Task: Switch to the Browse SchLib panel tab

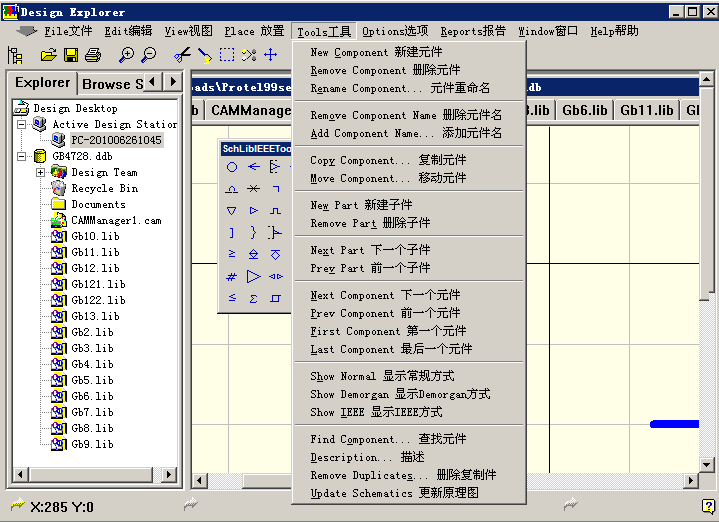Action: [x=118, y=83]
